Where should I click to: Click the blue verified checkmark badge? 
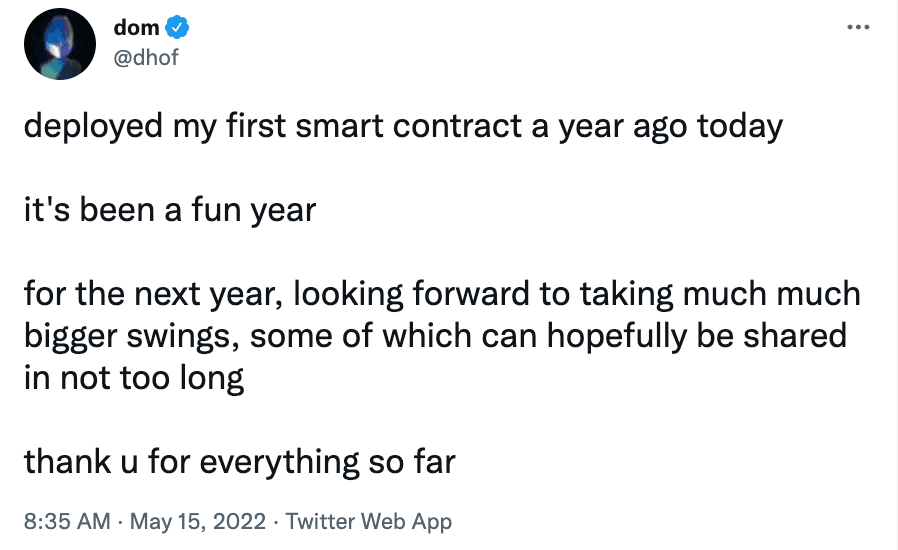[x=178, y=27]
